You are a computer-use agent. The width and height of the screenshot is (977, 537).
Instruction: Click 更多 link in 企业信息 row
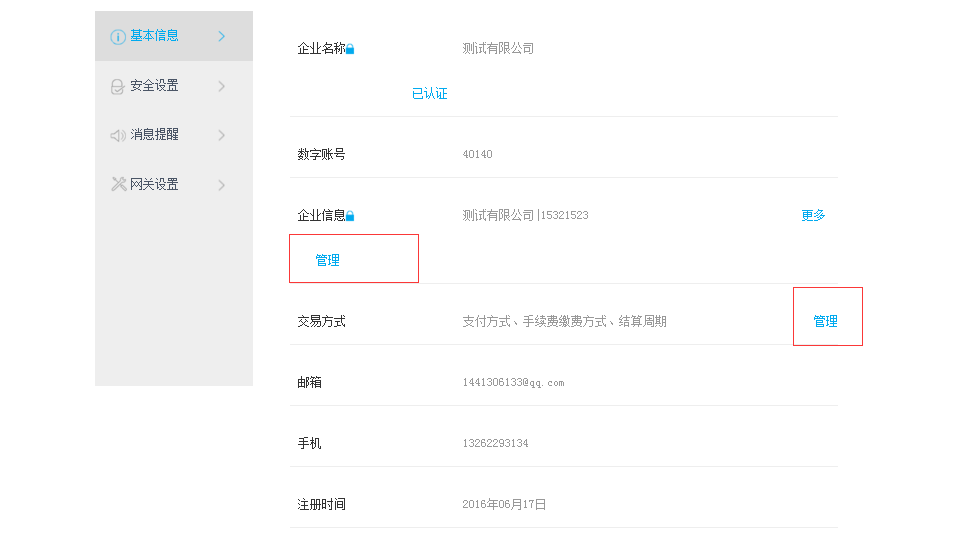click(x=813, y=216)
